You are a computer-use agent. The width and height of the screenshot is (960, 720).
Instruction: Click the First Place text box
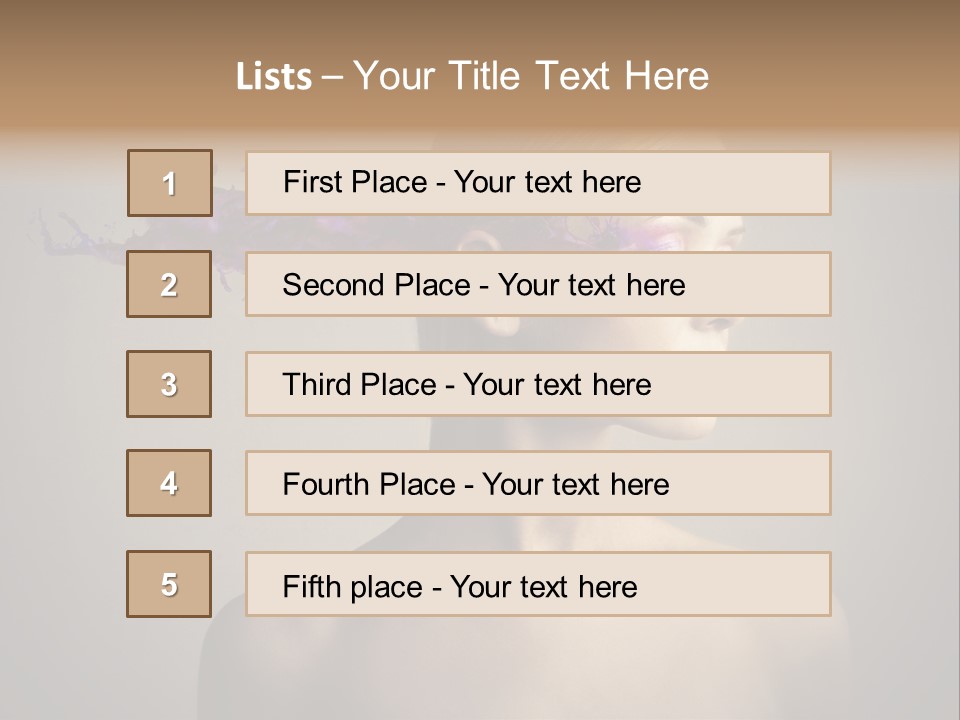(x=538, y=183)
